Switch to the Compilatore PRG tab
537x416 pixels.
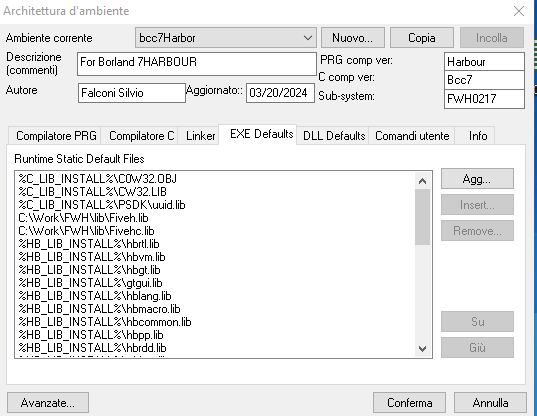point(57,136)
